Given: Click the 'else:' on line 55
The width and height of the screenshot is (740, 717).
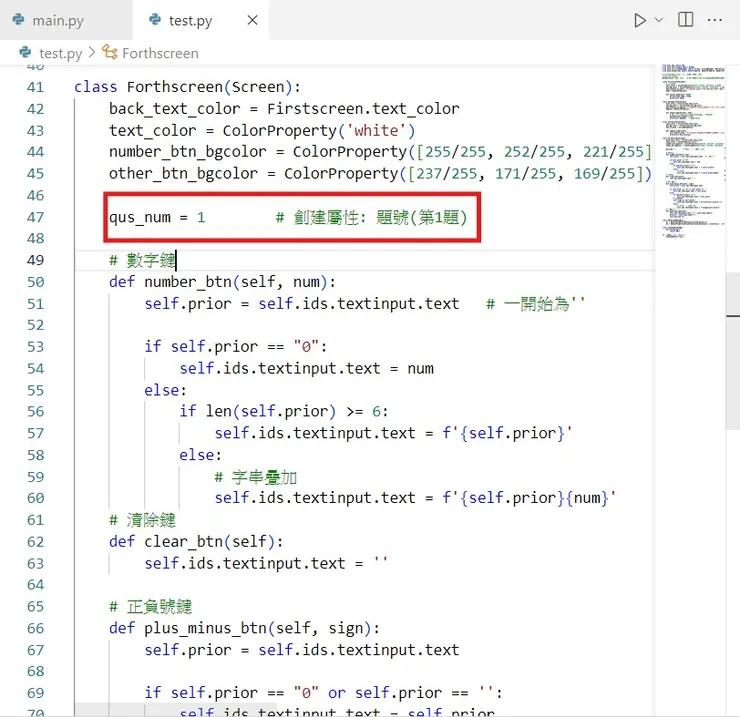Looking at the screenshot, I should (166, 390).
